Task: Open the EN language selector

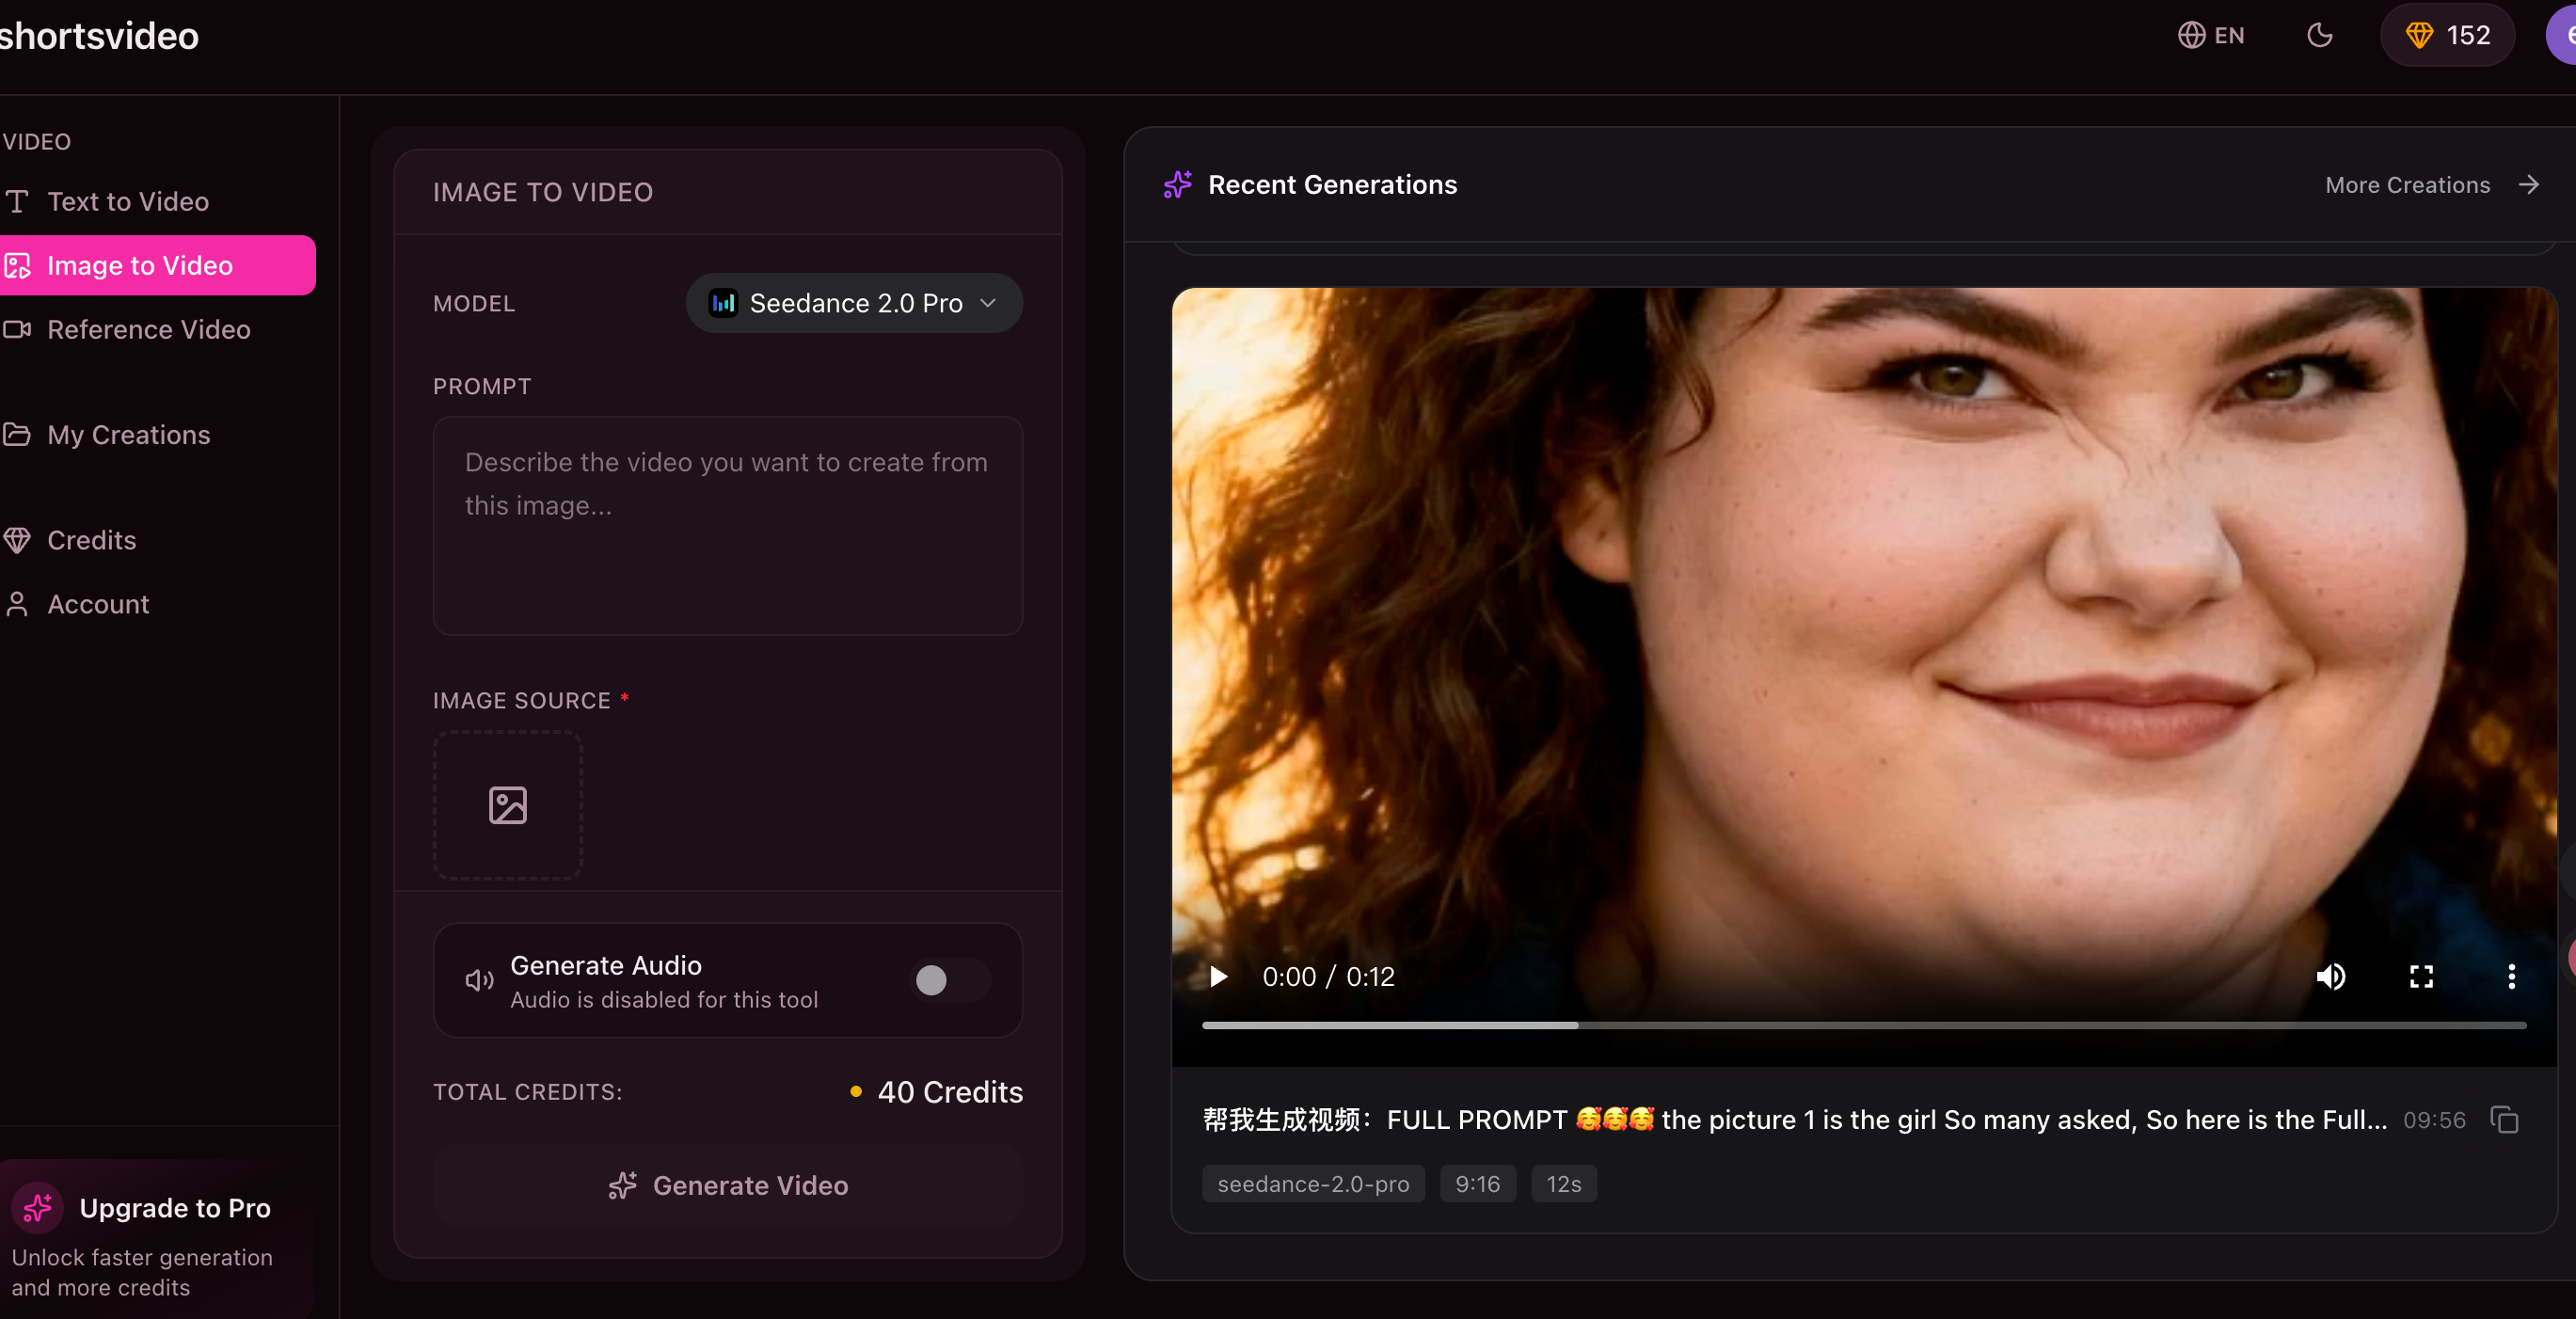Action: click(x=2211, y=36)
